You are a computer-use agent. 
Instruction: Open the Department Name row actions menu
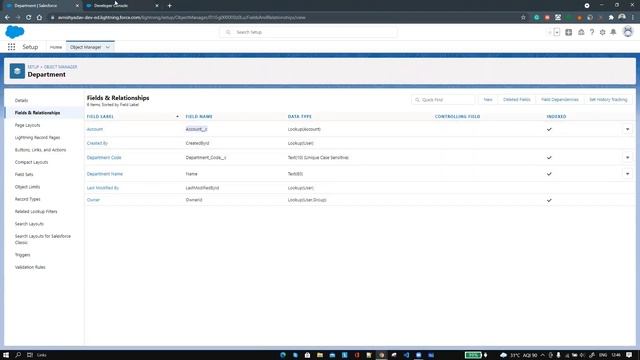tap(627, 174)
